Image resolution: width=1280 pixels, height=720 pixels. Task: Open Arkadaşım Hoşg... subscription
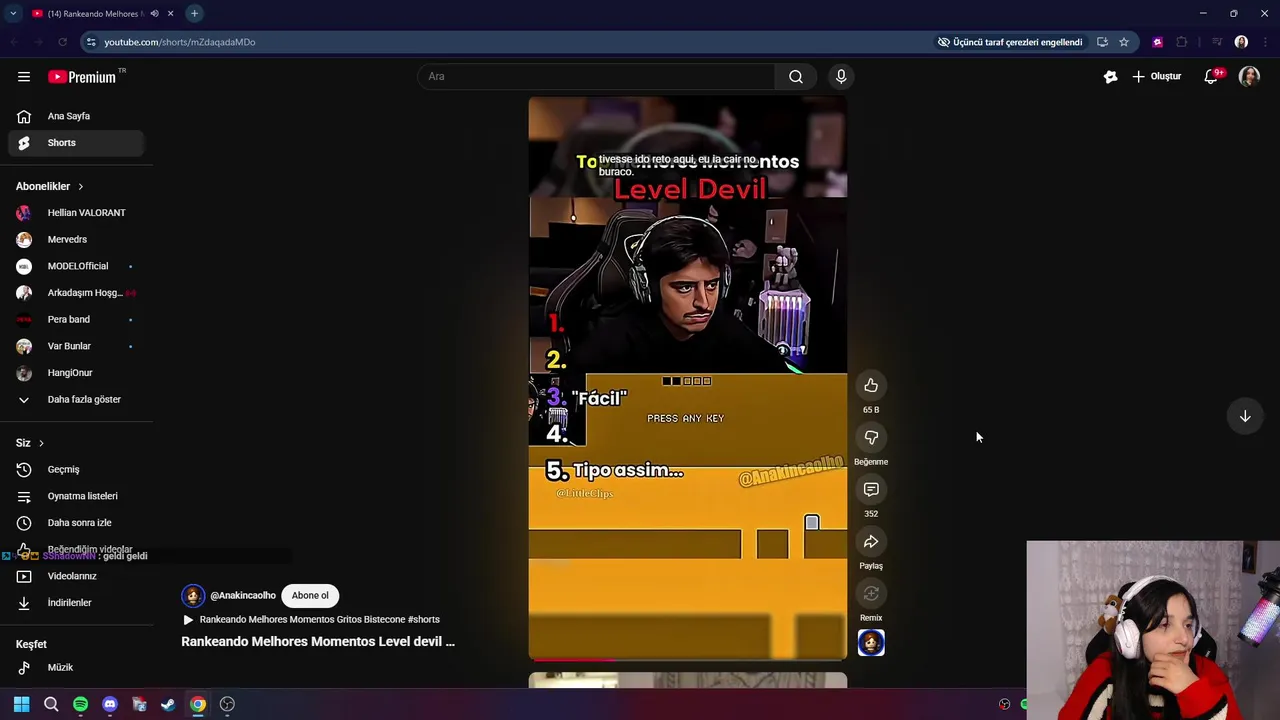[76, 293]
